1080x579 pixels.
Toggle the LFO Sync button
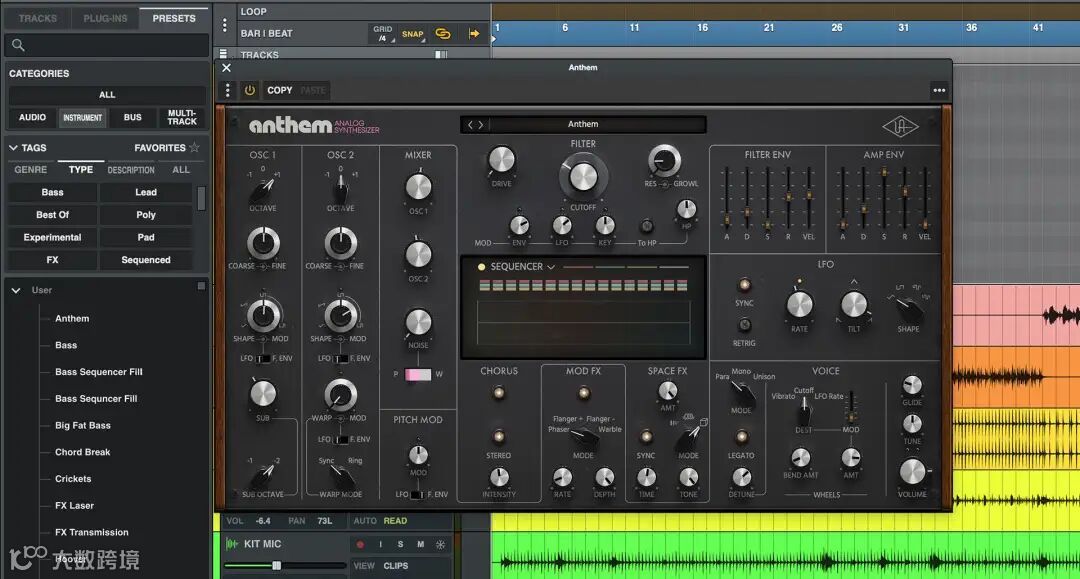(x=744, y=284)
